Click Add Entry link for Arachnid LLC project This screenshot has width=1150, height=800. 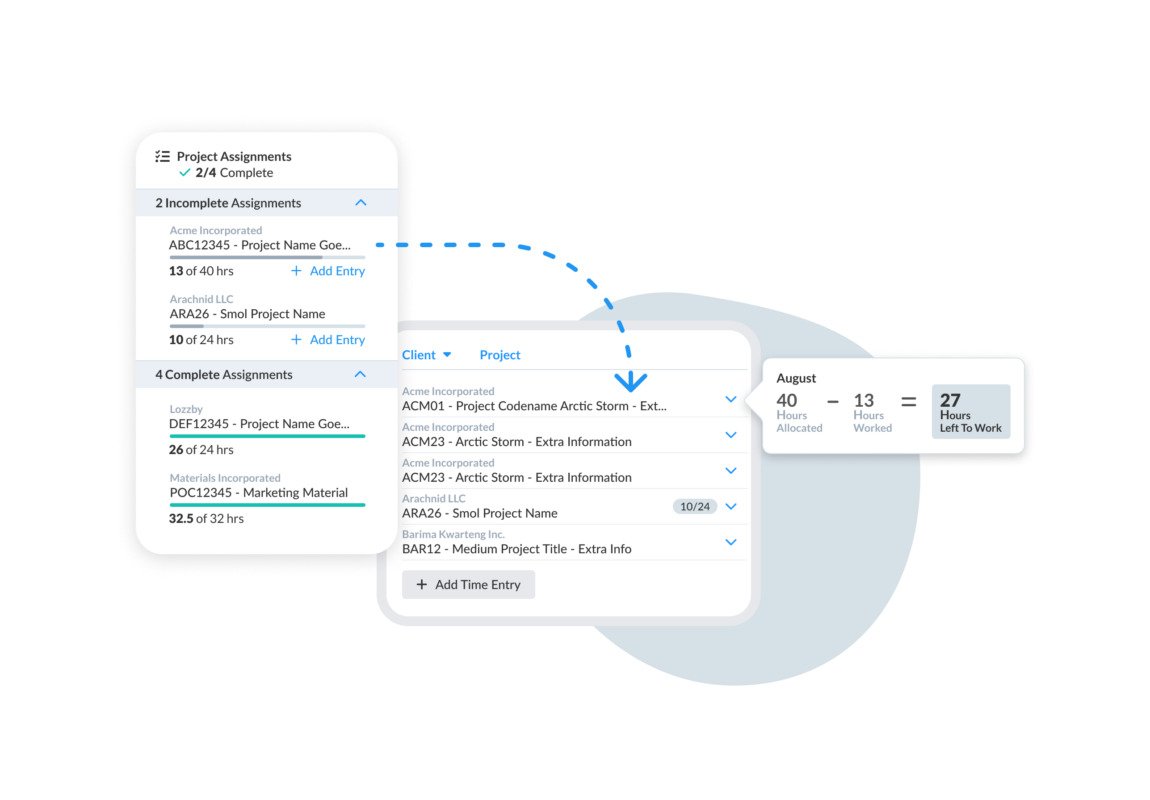[337, 340]
